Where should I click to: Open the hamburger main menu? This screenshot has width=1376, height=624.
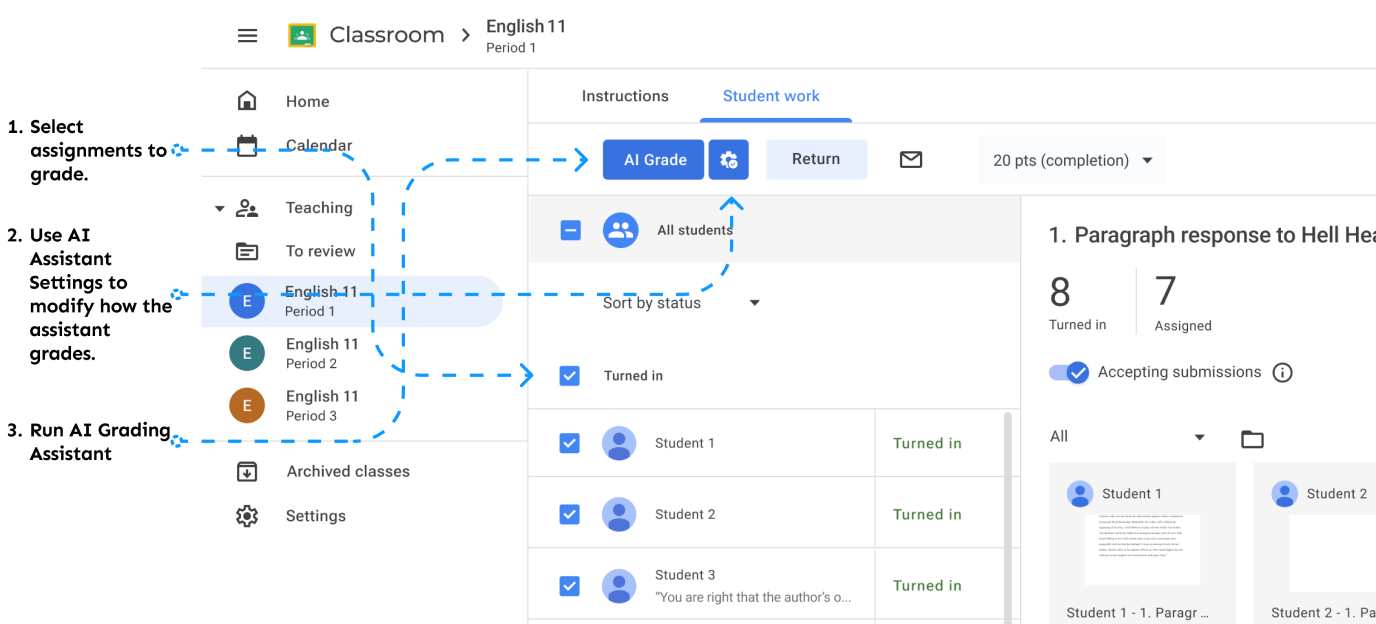coord(247,36)
